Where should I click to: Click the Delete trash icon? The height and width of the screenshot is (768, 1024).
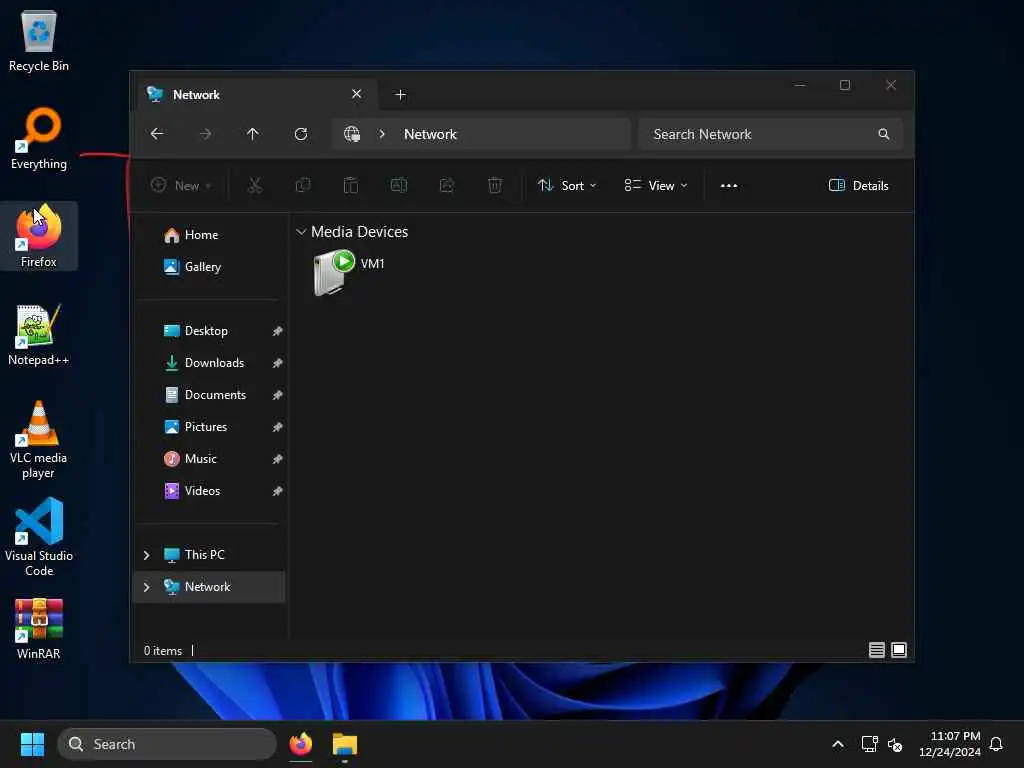[x=495, y=185]
